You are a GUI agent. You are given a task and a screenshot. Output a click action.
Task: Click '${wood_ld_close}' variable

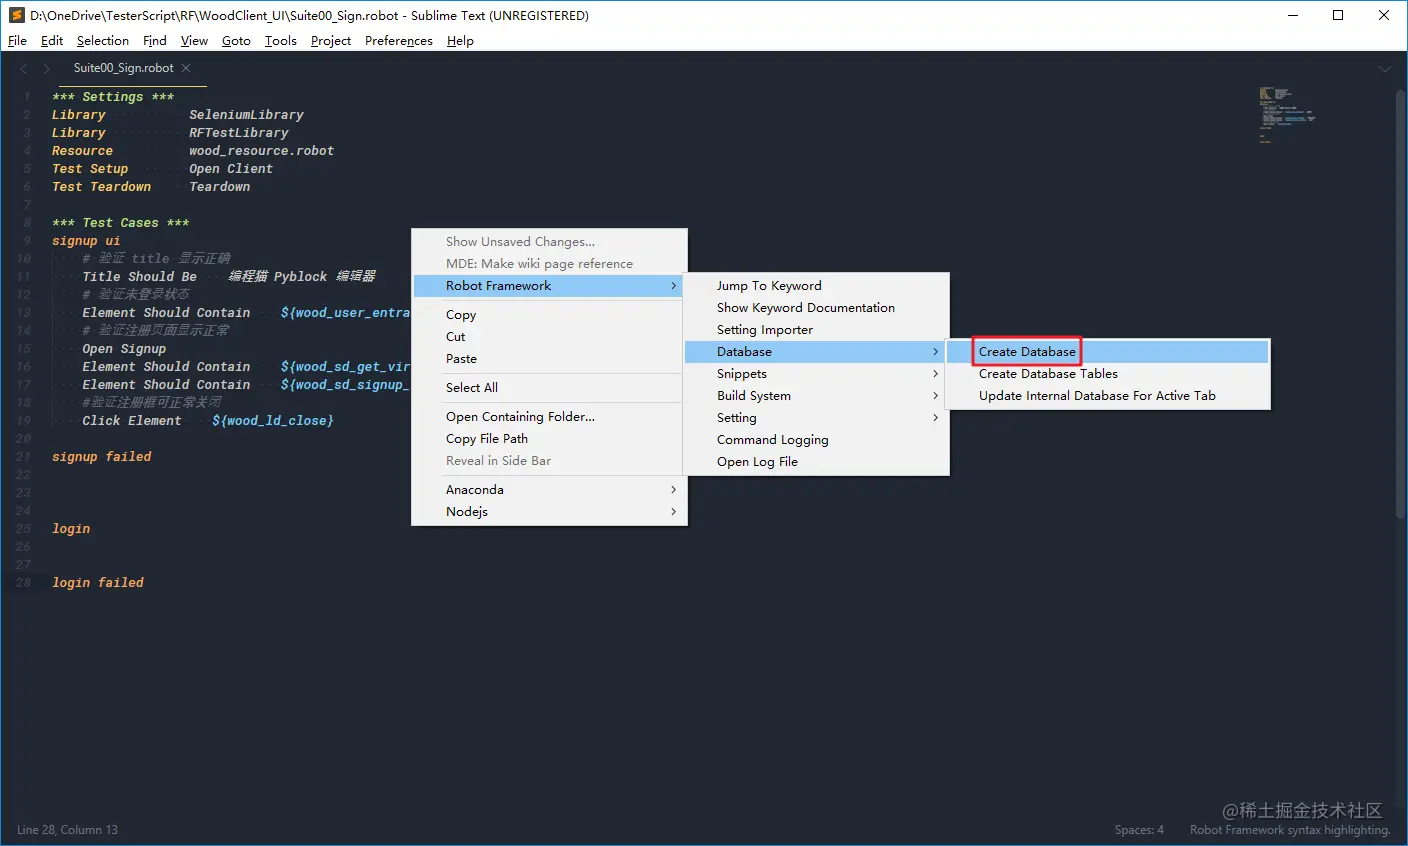273,421
